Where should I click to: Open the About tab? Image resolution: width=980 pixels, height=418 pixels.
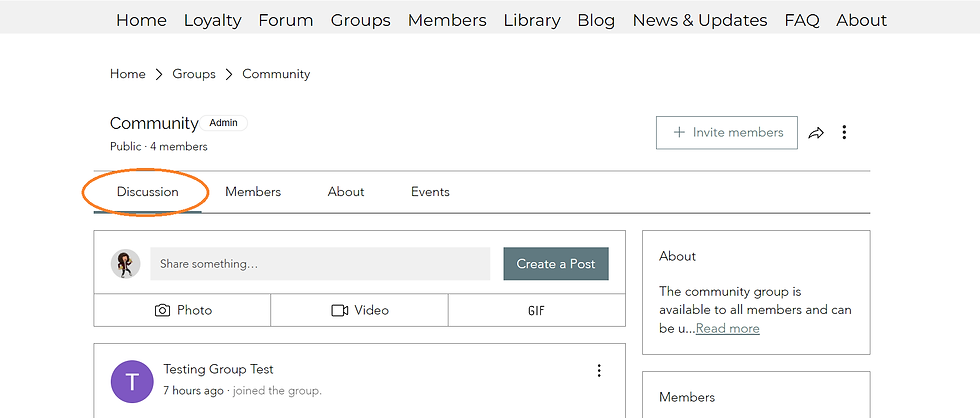coord(346,192)
